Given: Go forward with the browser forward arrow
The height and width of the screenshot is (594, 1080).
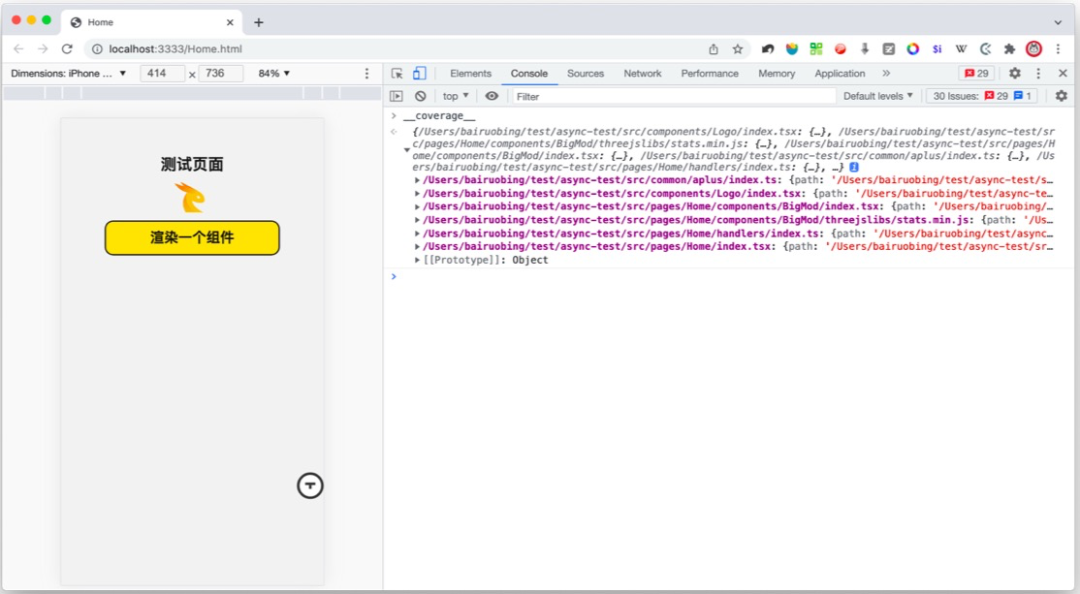Looking at the screenshot, I should 43,49.
